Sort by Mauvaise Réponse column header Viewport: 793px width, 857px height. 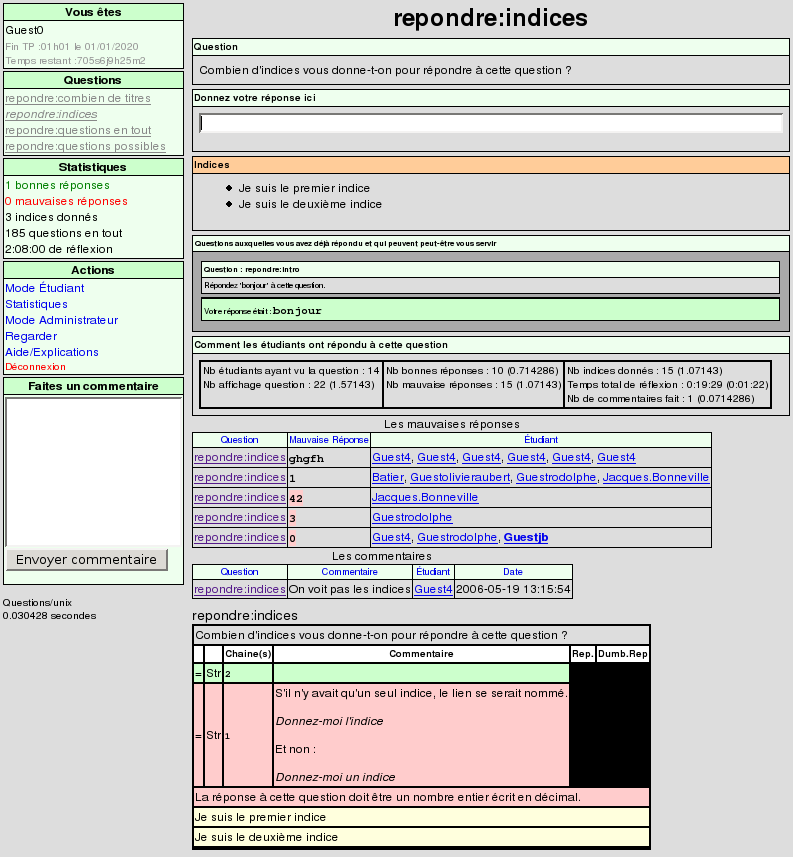(x=328, y=439)
